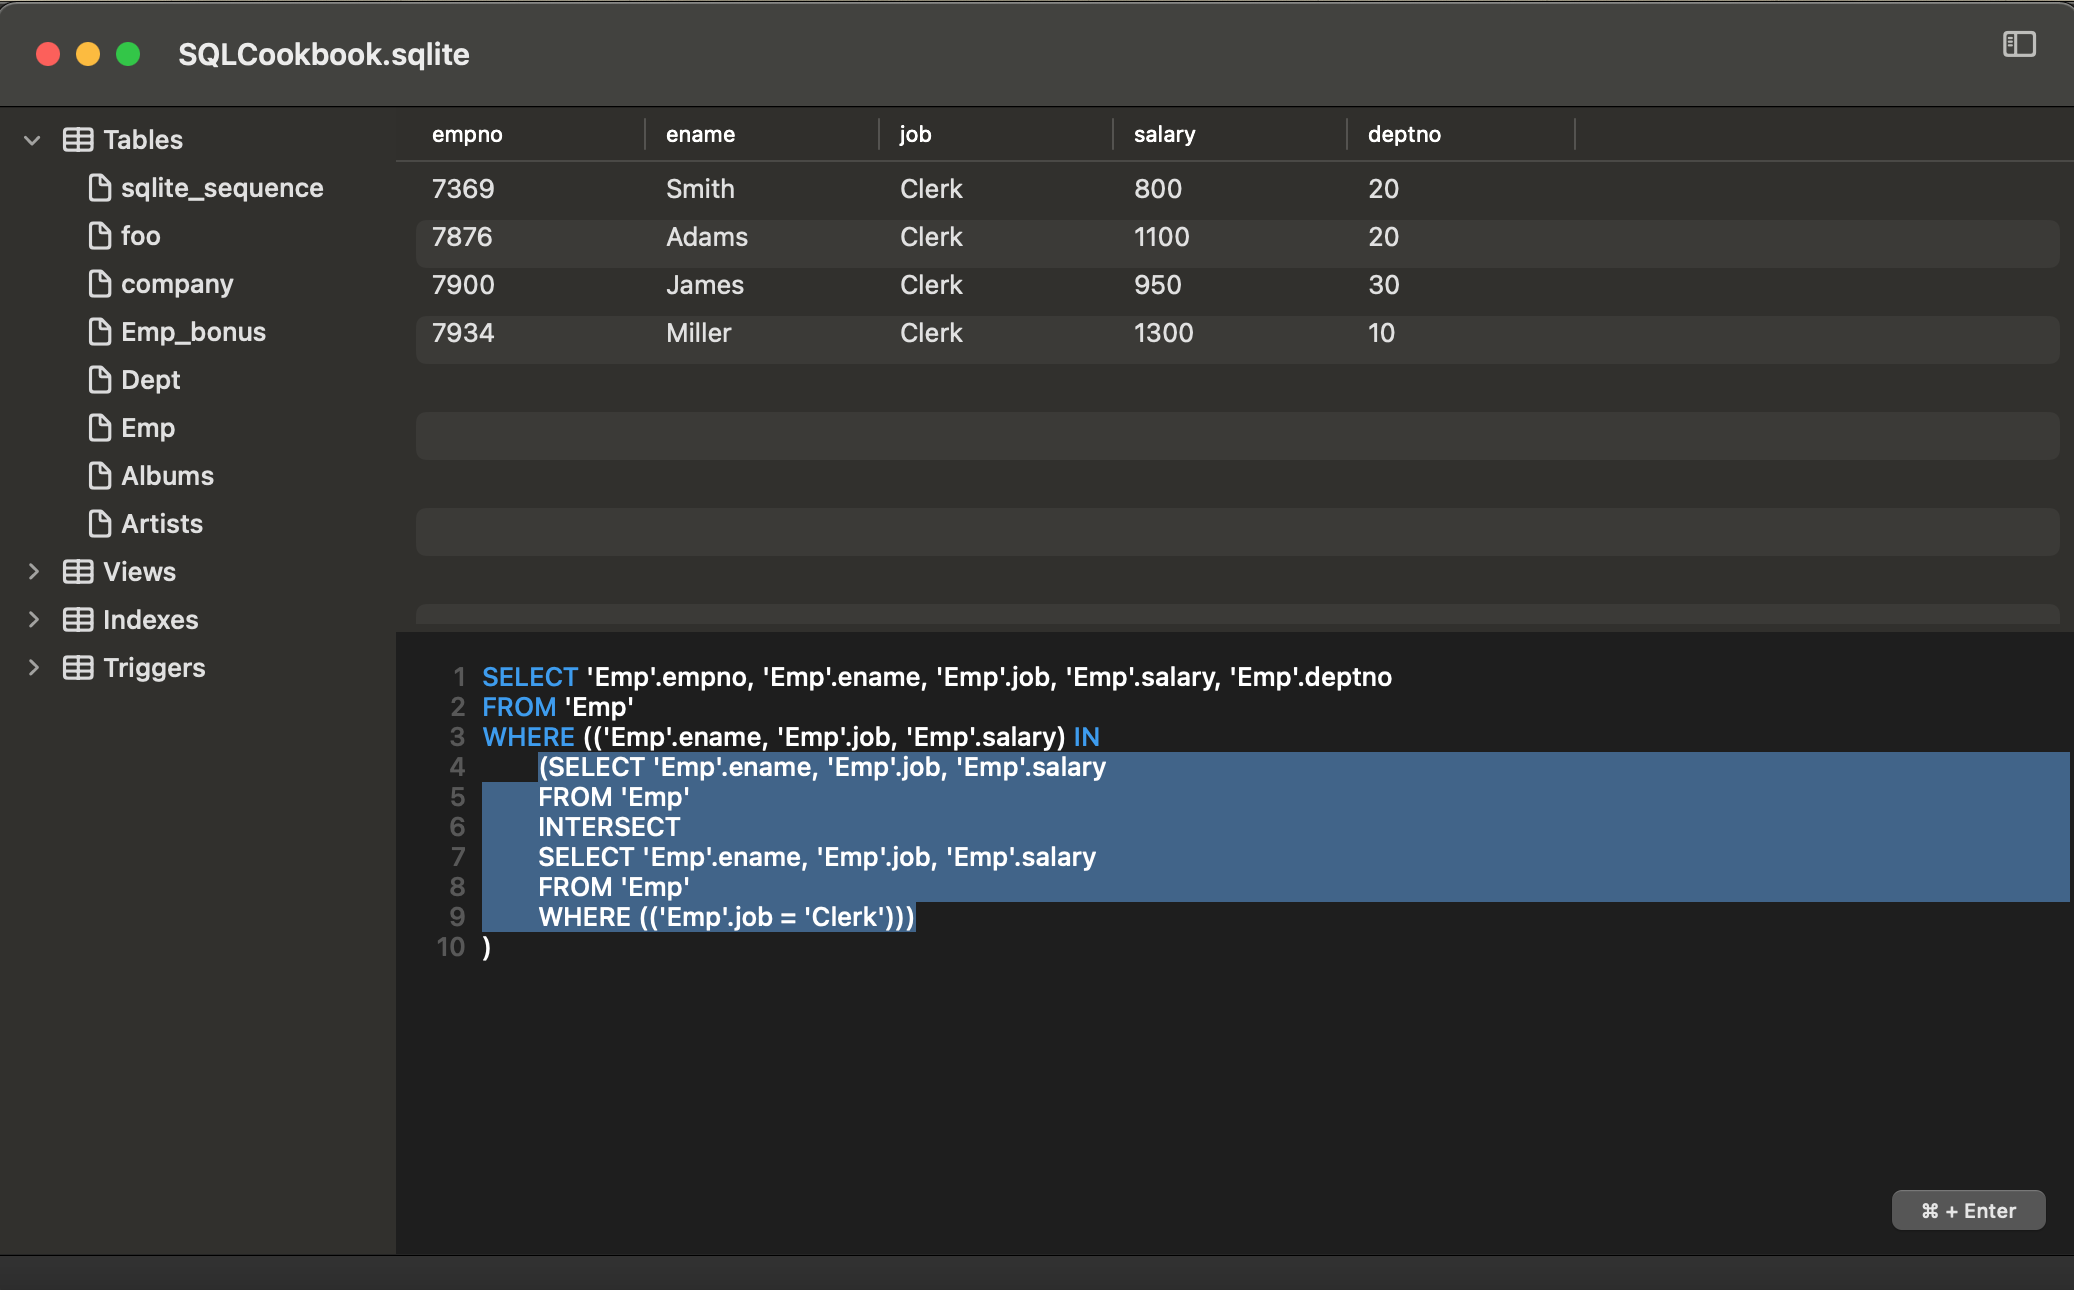Click the grid icon beside Views
The image size is (2074, 1290).
tap(76, 571)
